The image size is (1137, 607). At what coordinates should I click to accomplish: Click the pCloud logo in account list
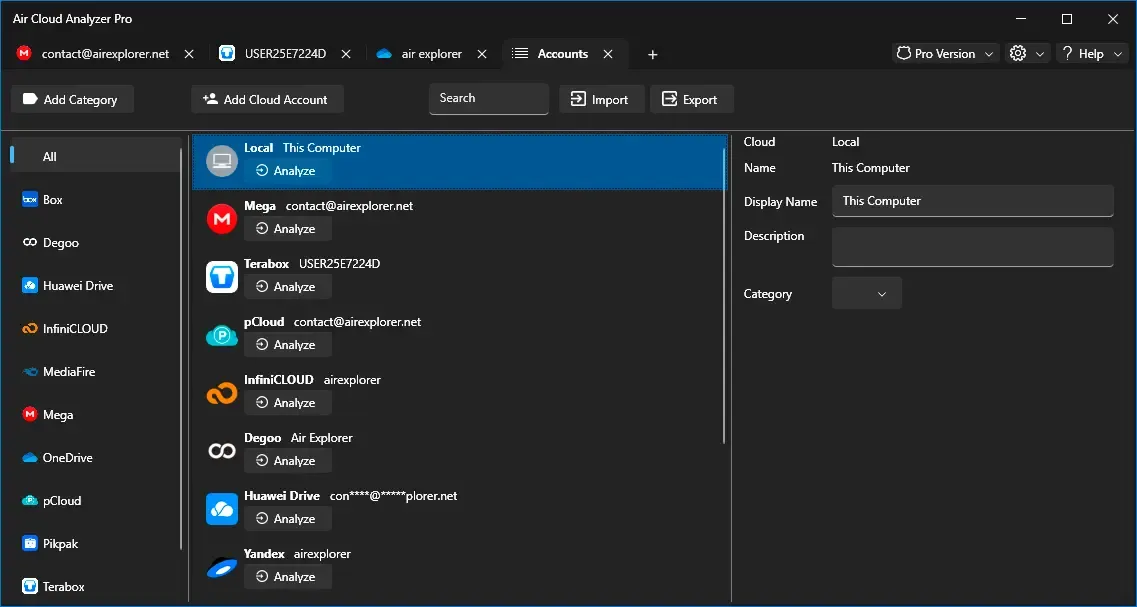(222, 335)
